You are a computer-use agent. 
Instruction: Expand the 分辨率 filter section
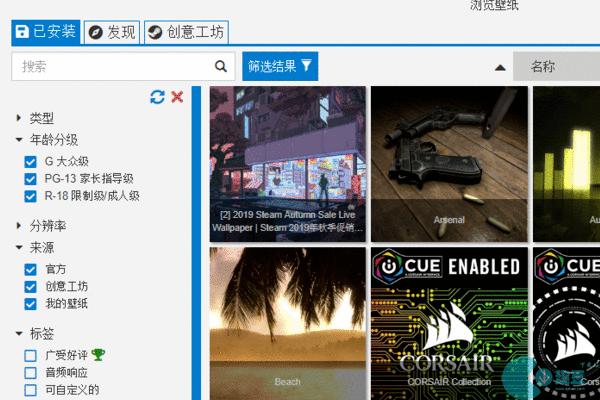(x=19, y=226)
